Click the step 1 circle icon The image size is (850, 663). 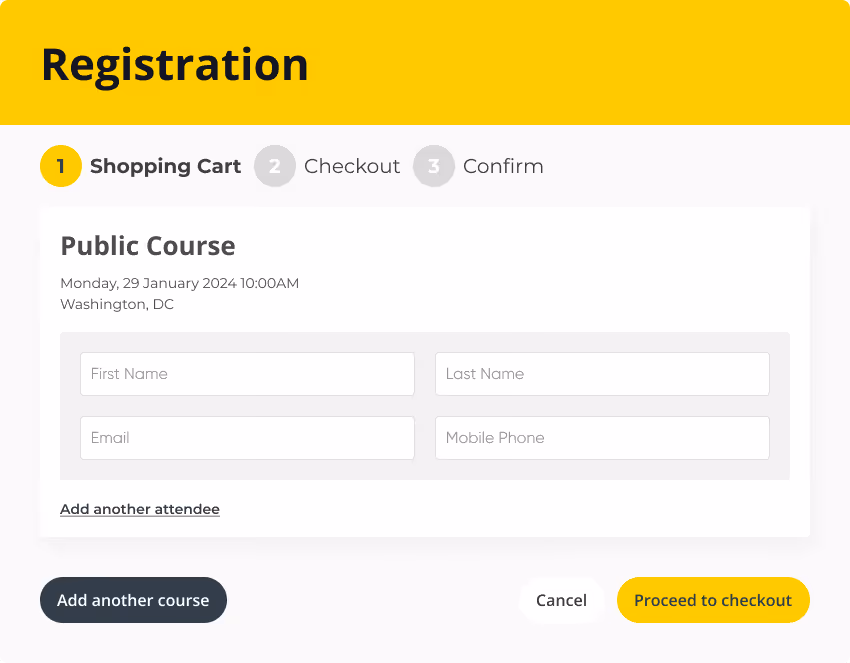[x=61, y=166]
